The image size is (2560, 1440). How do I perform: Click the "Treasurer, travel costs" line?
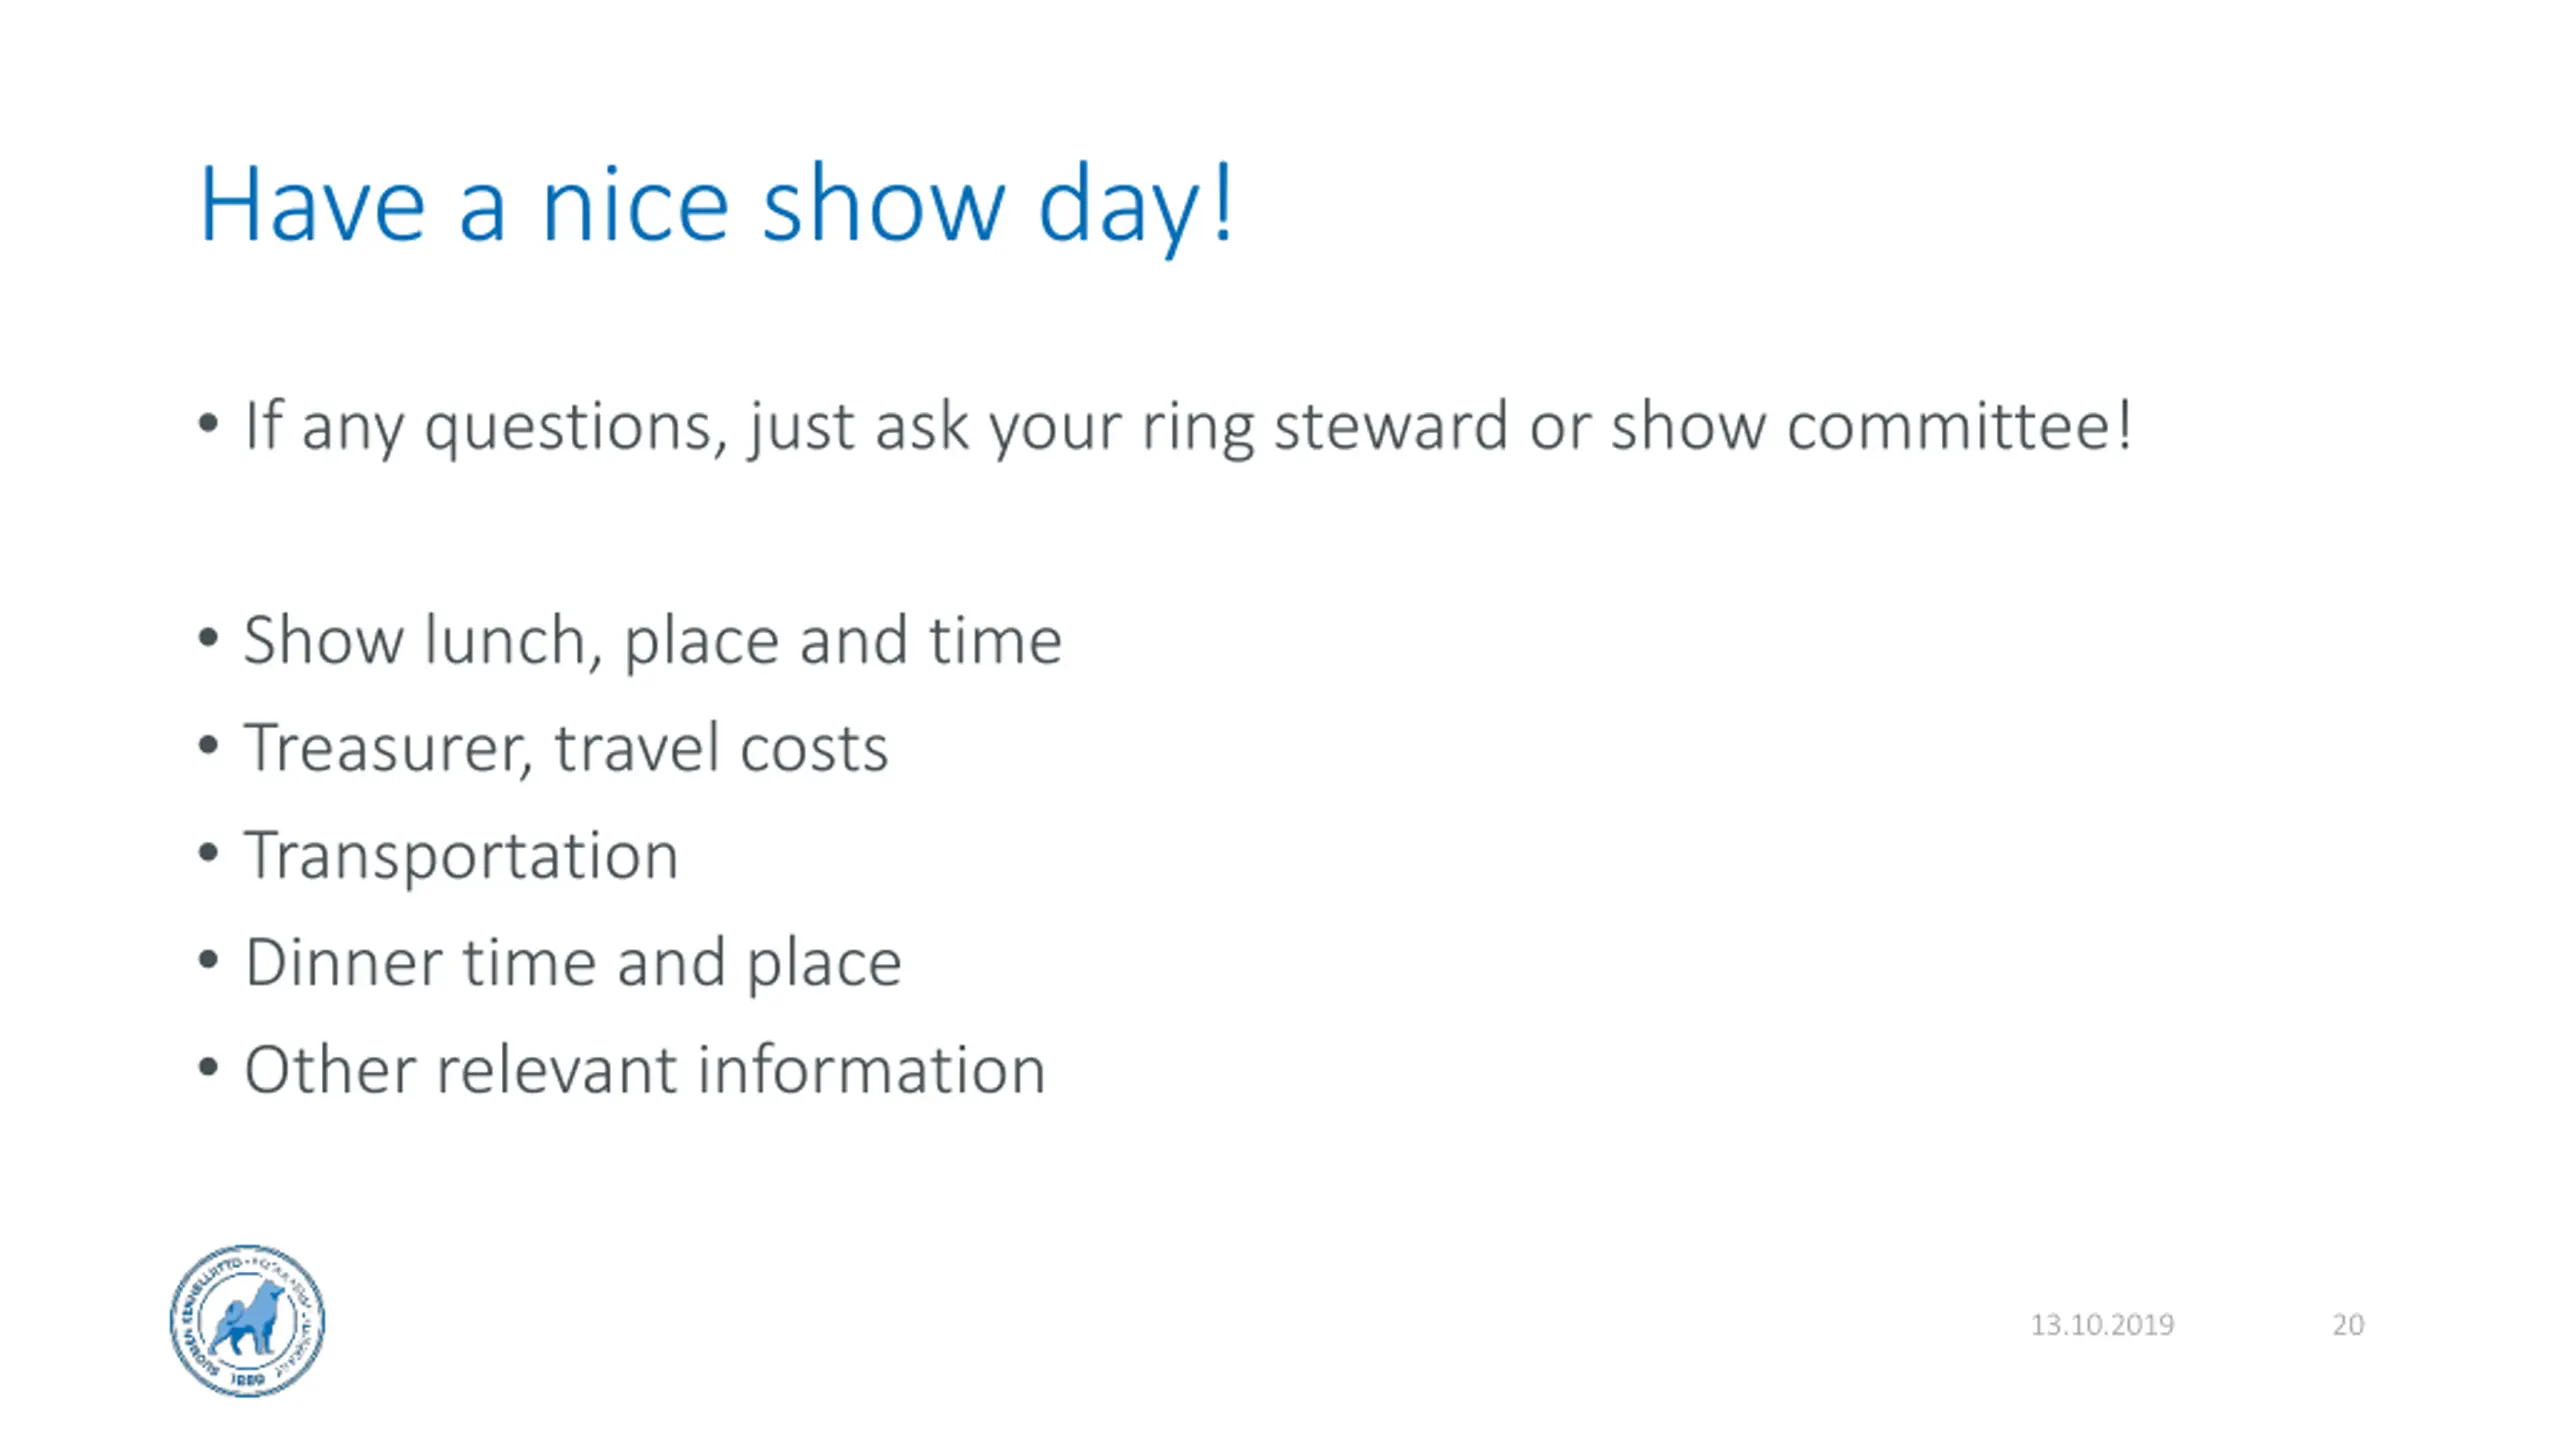pos(566,748)
